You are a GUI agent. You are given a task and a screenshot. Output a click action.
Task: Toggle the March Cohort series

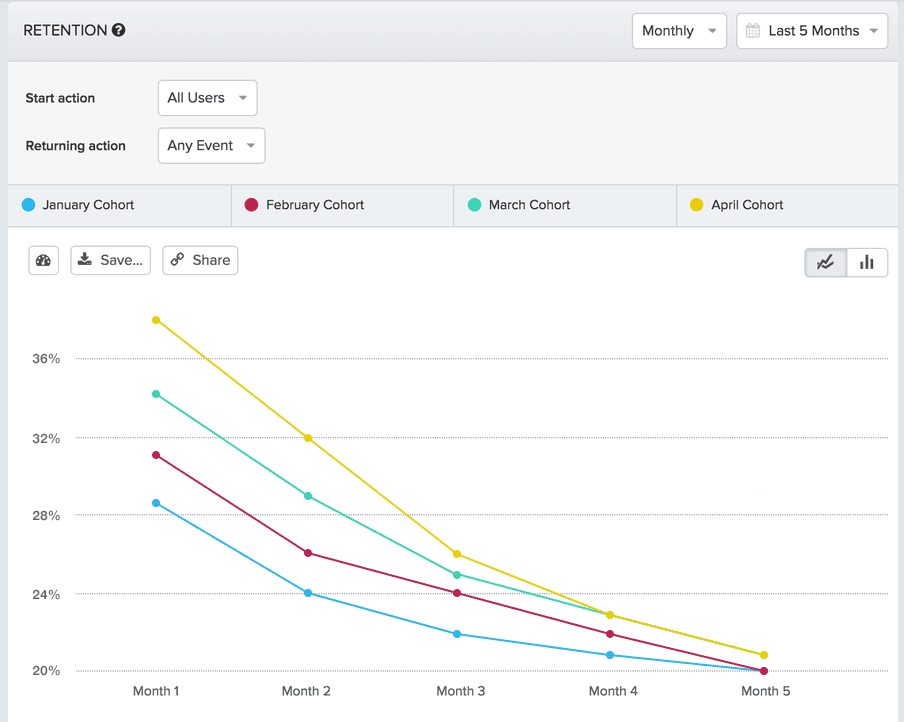tap(565, 205)
